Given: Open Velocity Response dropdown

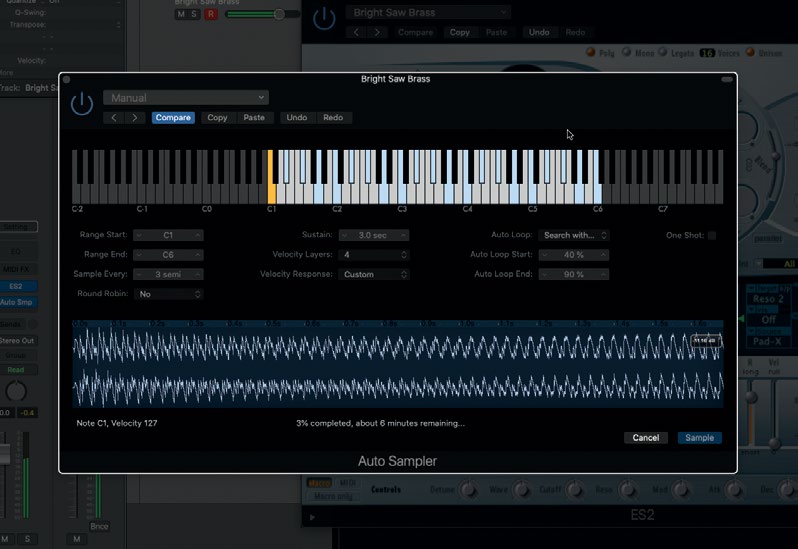Looking at the screenshot, I should [x=374, y=274].
